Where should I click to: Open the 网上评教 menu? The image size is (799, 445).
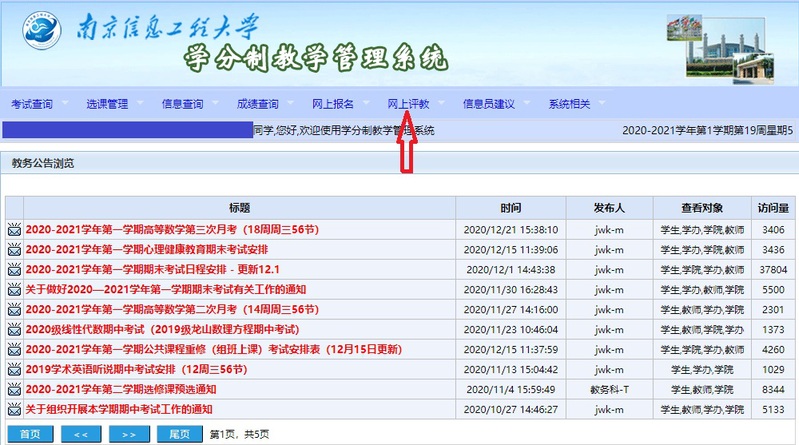(x=408, y=103)
